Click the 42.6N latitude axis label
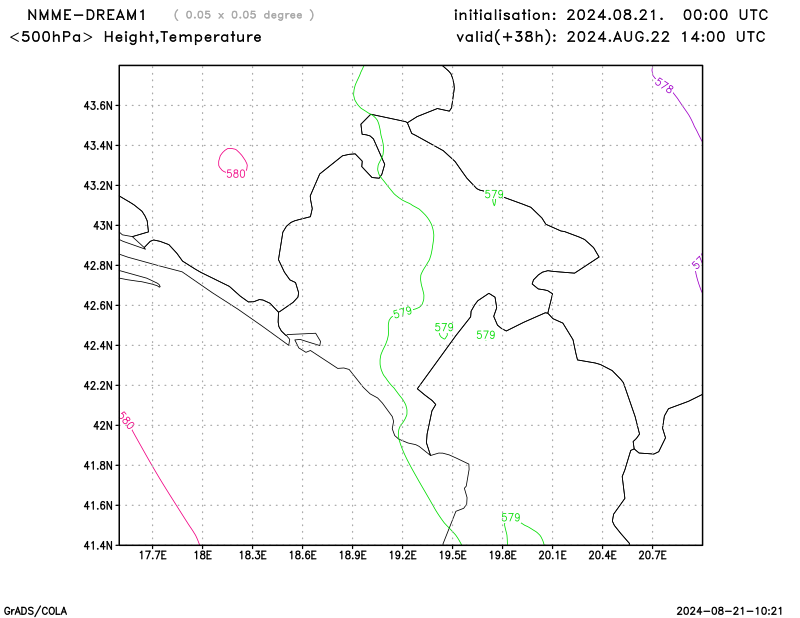 98,306
